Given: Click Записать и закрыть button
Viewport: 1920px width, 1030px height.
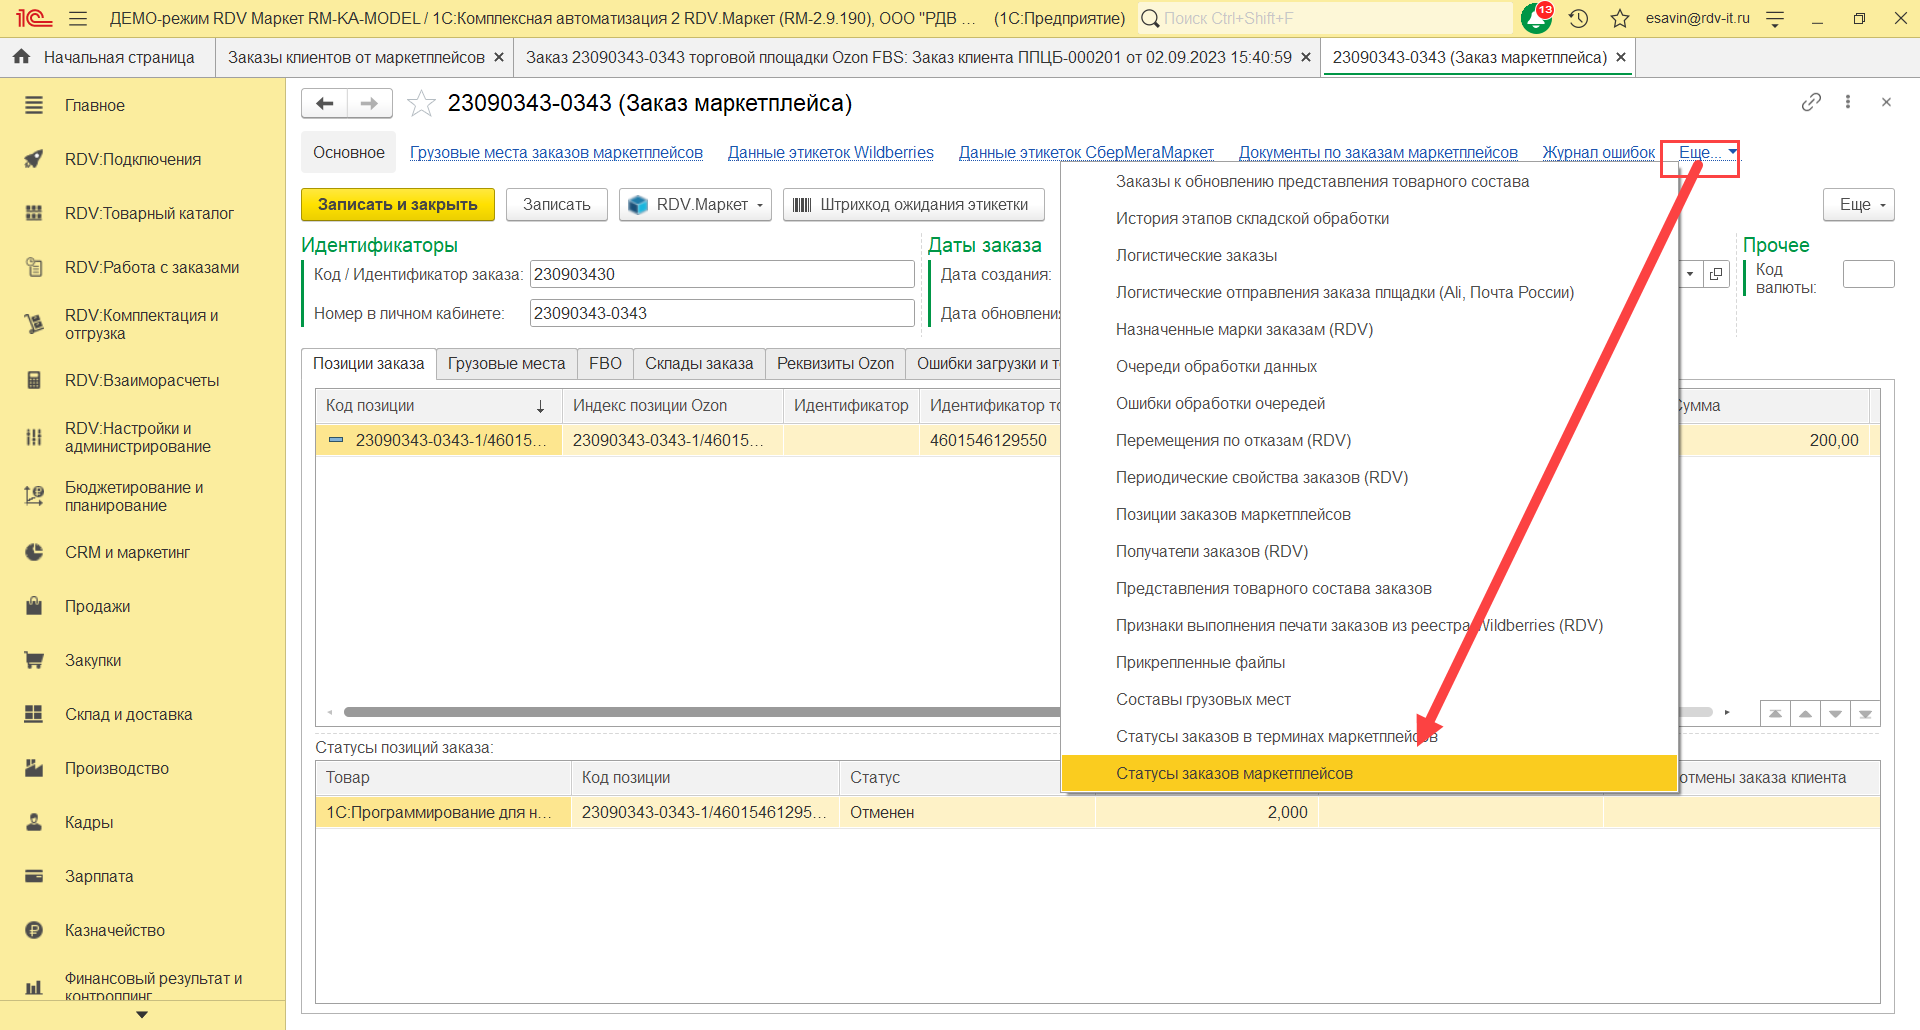Looking at the screenshot, I should [397, 204].
